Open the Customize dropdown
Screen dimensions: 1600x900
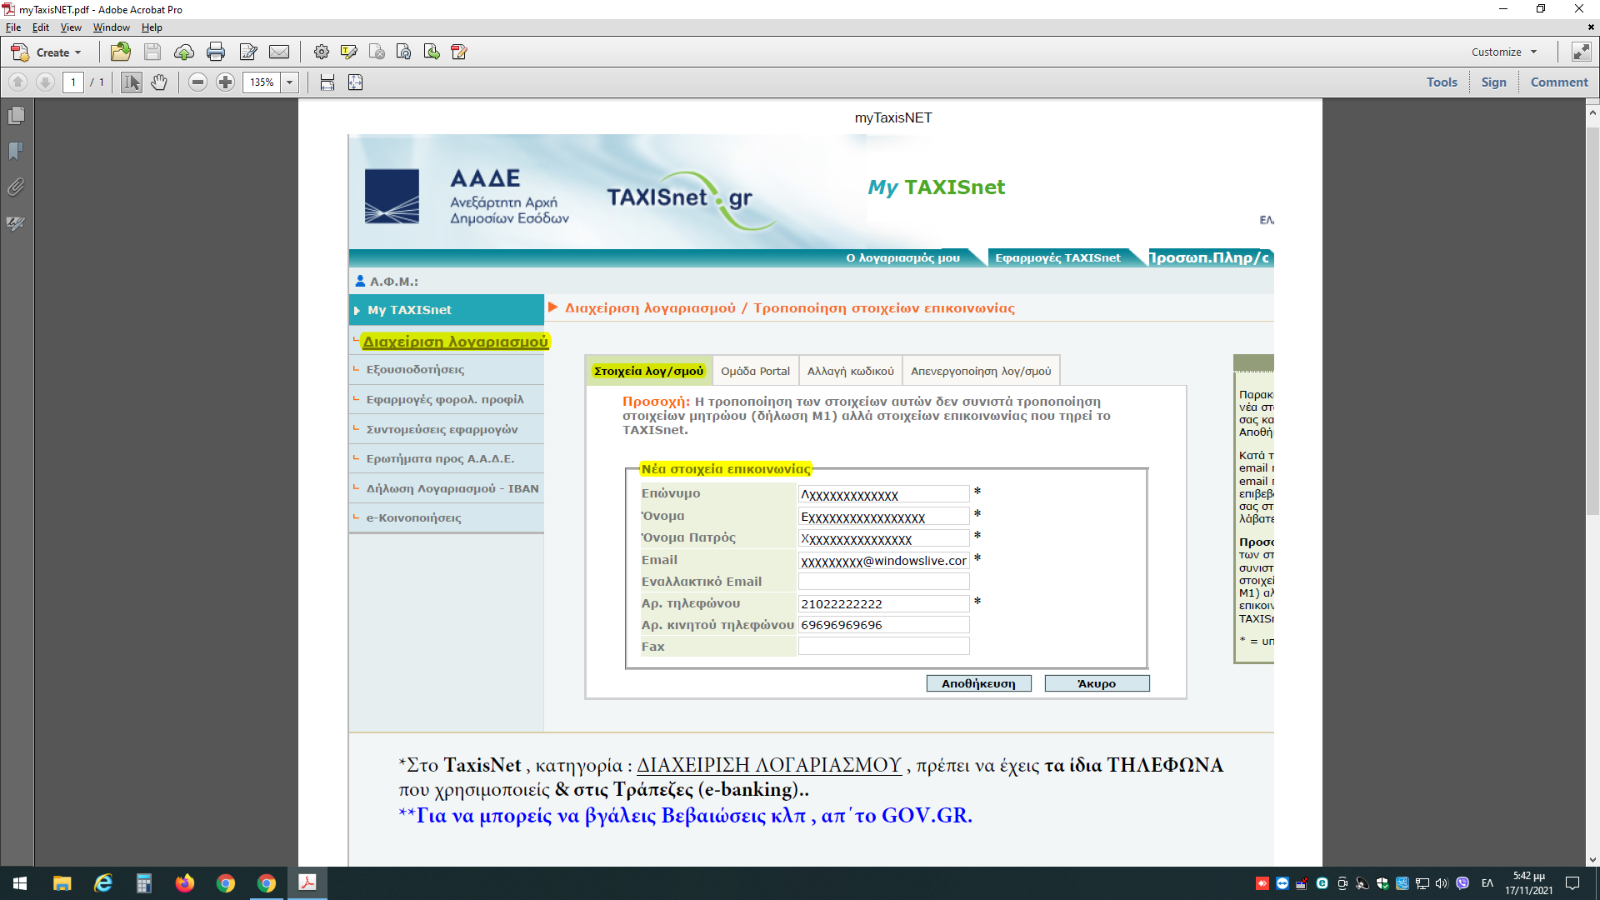pos(1504,52)
